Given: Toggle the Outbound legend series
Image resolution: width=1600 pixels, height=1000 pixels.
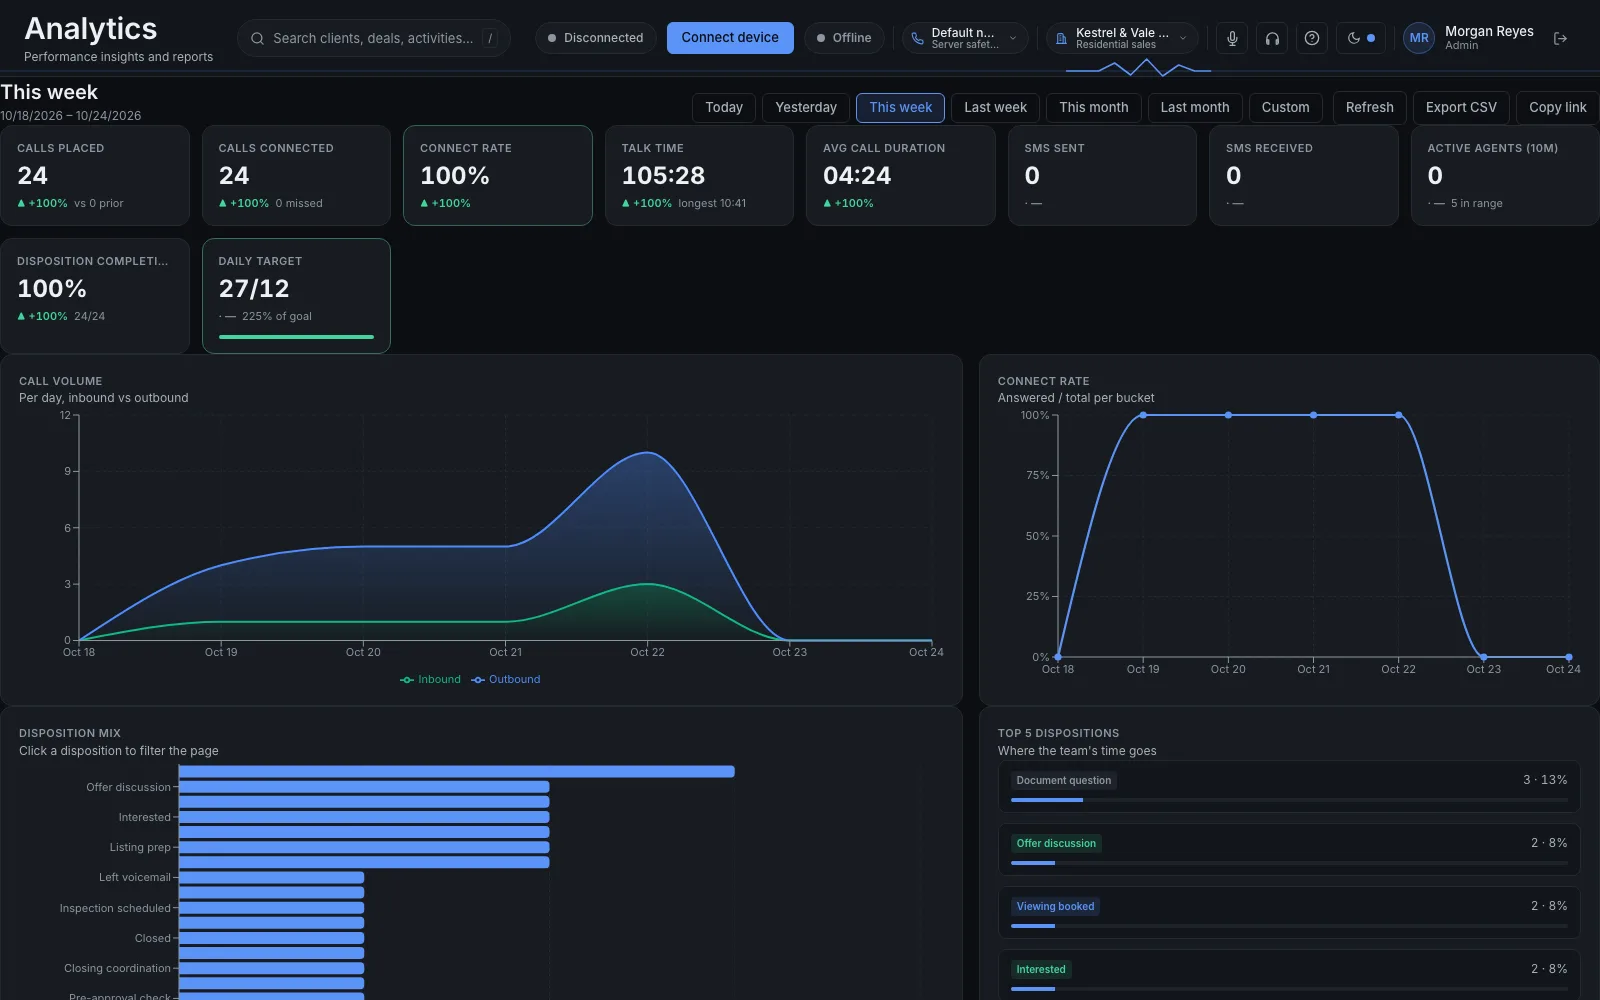Looking at the screenshot, I should point(506,679).
